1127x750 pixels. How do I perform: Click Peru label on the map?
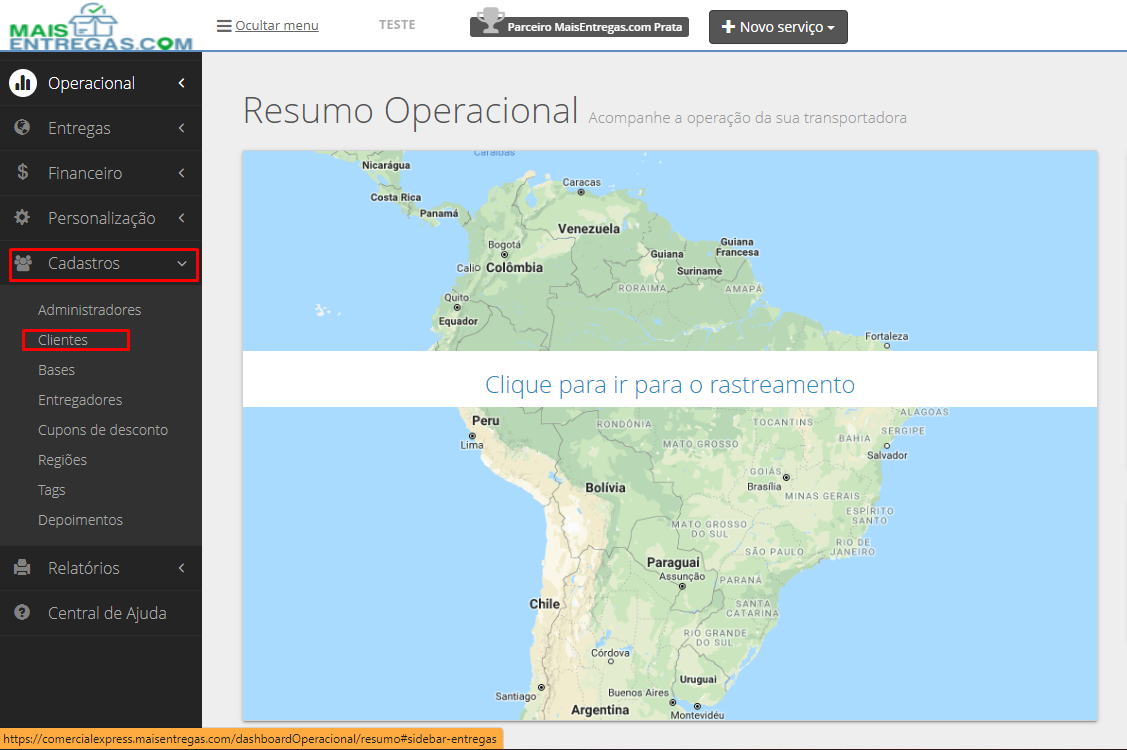[x=485, y=421]
